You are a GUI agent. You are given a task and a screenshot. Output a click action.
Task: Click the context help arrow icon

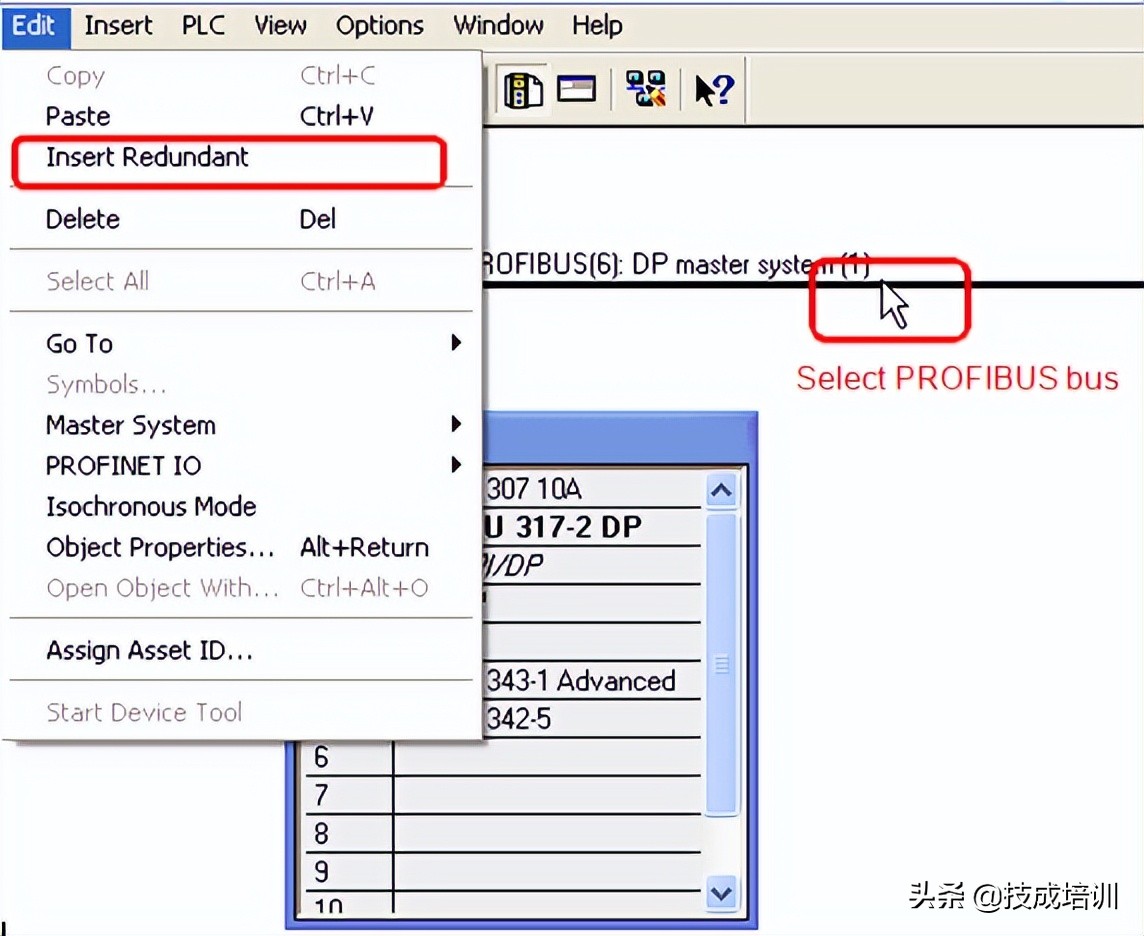point(714,90)
